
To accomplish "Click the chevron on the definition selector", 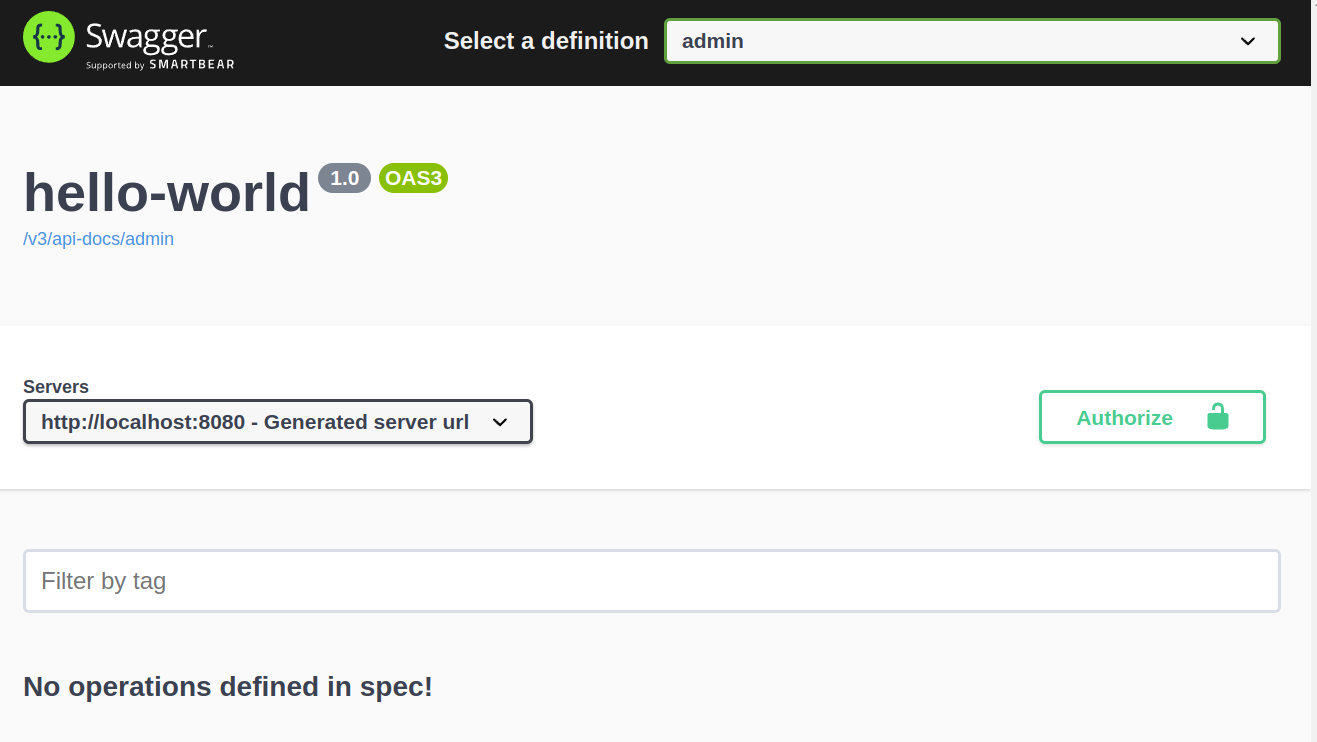I will coord(1247,41).
